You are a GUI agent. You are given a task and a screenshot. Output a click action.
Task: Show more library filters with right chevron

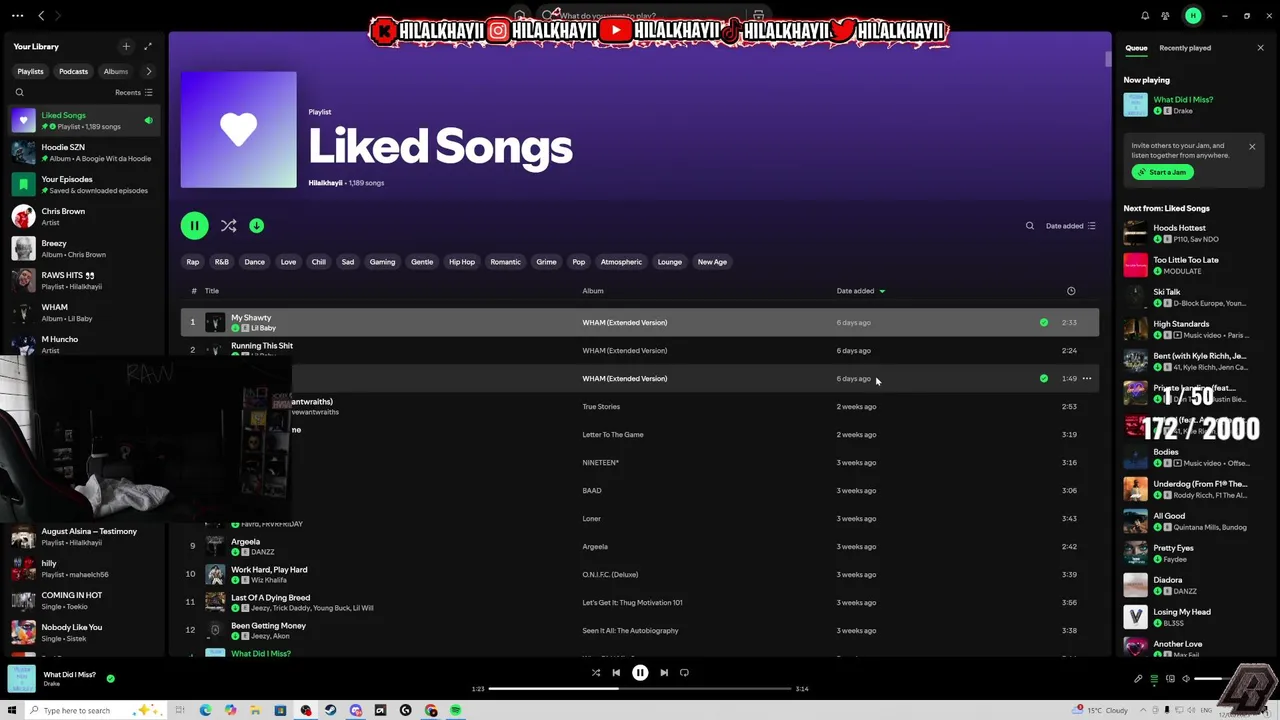point(148,71)
